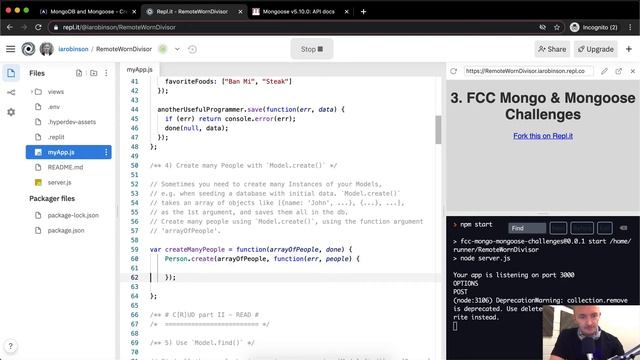Open the Incognito profile indicator
Viewport: 640px width, 360px height.
pyautogui.click(x=594, y=27)
